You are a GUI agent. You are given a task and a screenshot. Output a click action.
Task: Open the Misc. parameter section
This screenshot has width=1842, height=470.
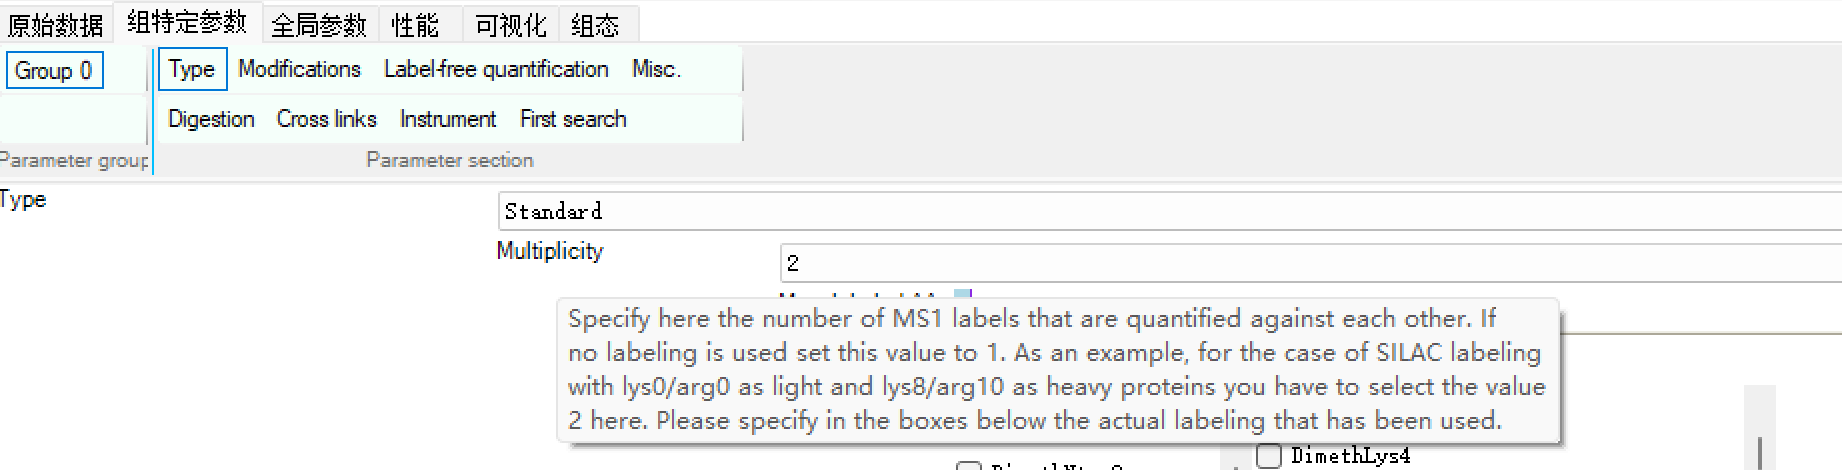[x=656, y=69]
